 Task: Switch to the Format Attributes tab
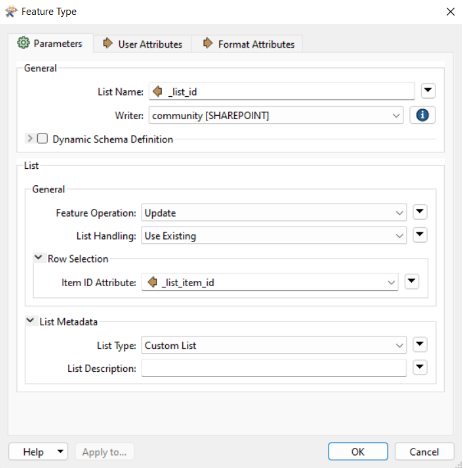click(x=248, y=44)
